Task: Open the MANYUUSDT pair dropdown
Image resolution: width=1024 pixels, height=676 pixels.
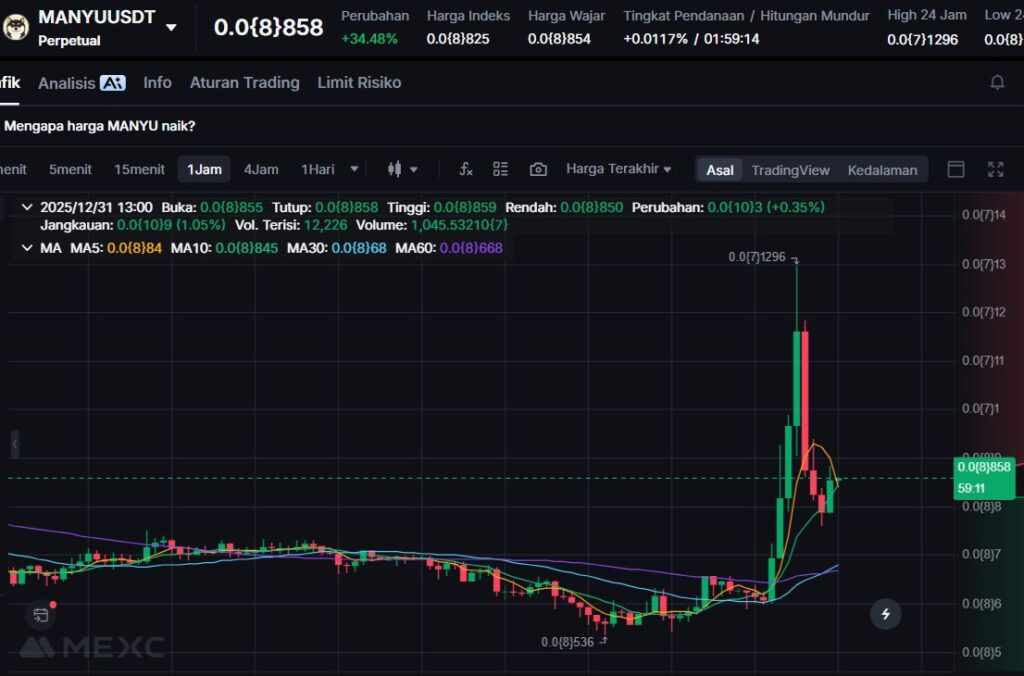Action: pos(171,27)
